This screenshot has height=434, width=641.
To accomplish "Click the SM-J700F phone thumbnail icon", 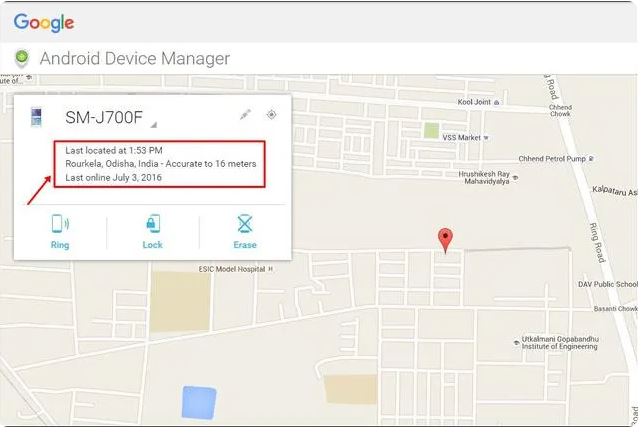I will [36, 117].
